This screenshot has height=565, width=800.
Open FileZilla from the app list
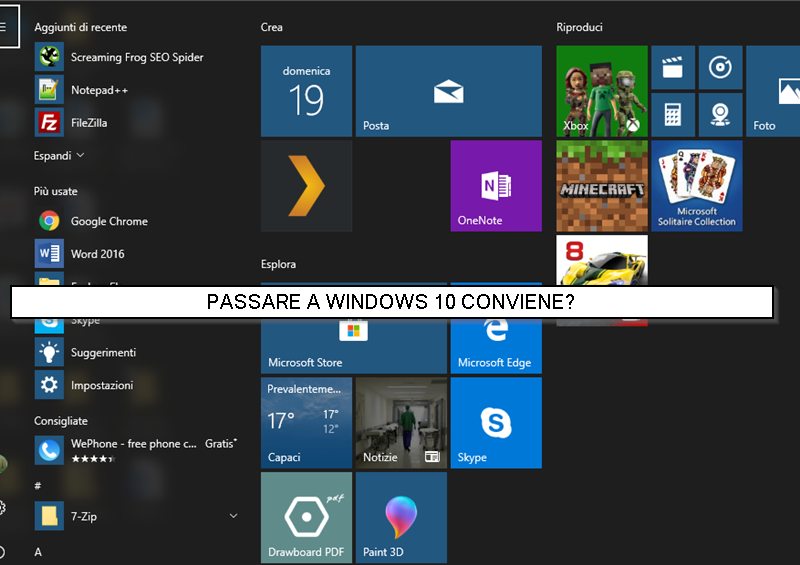click(88, 123)
